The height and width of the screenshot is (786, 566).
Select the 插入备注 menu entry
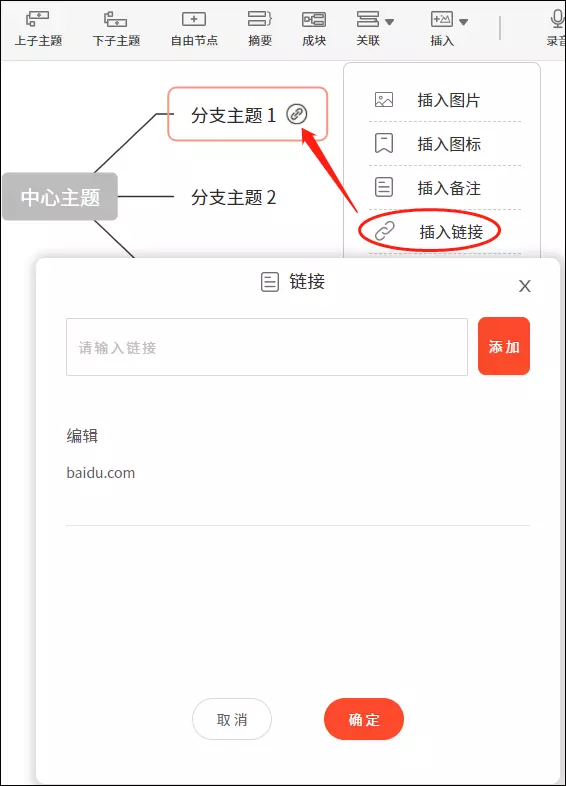click(445, 188)
